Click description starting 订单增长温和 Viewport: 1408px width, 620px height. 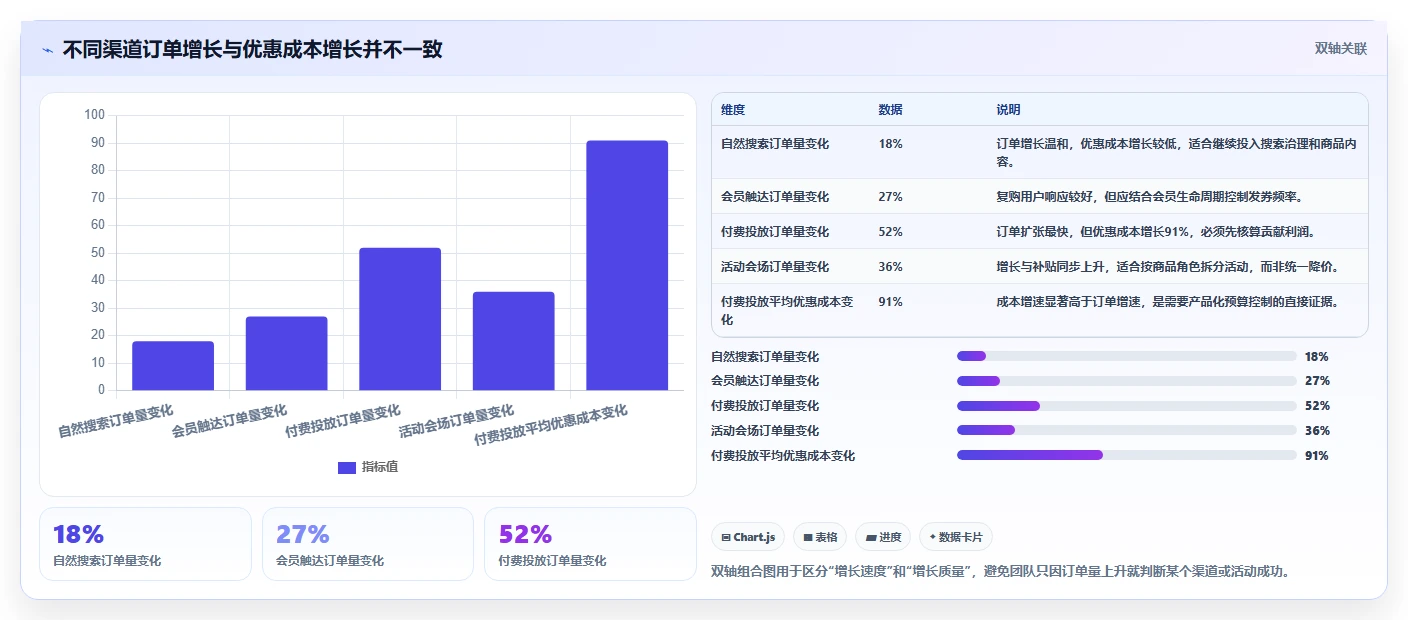[1176, 153]
